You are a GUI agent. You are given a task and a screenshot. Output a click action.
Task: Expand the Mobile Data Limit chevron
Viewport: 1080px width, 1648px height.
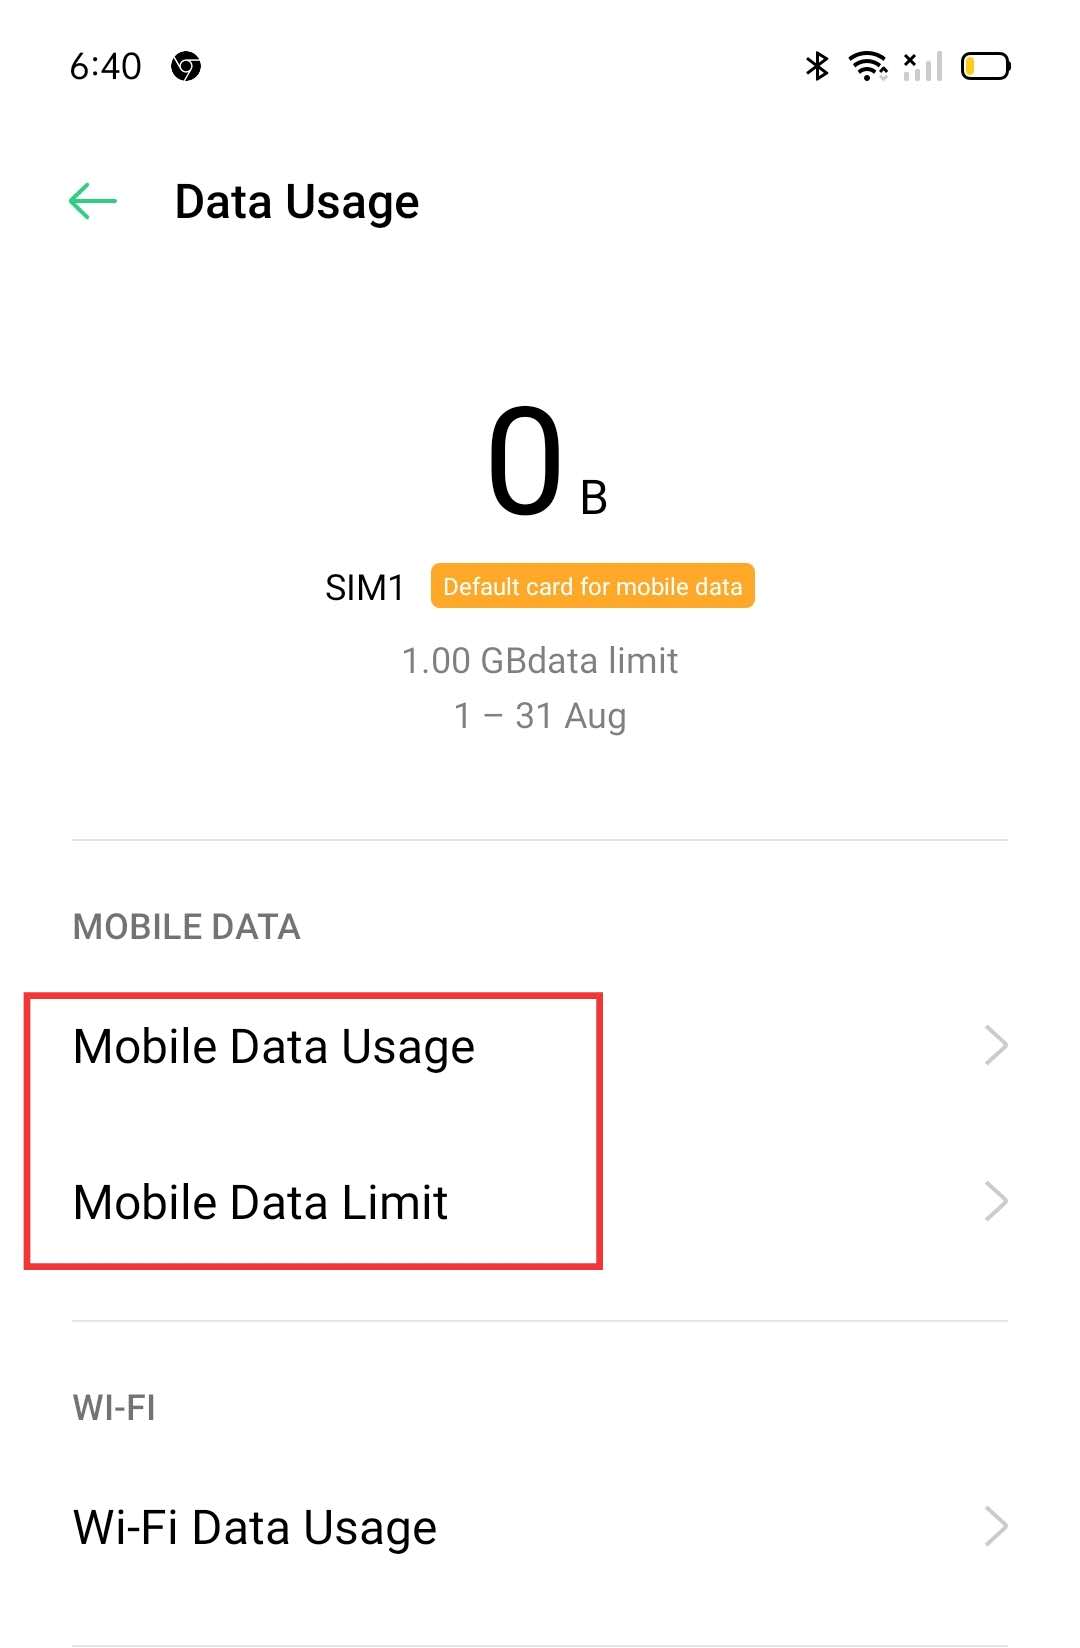(x=995, y=1202)
